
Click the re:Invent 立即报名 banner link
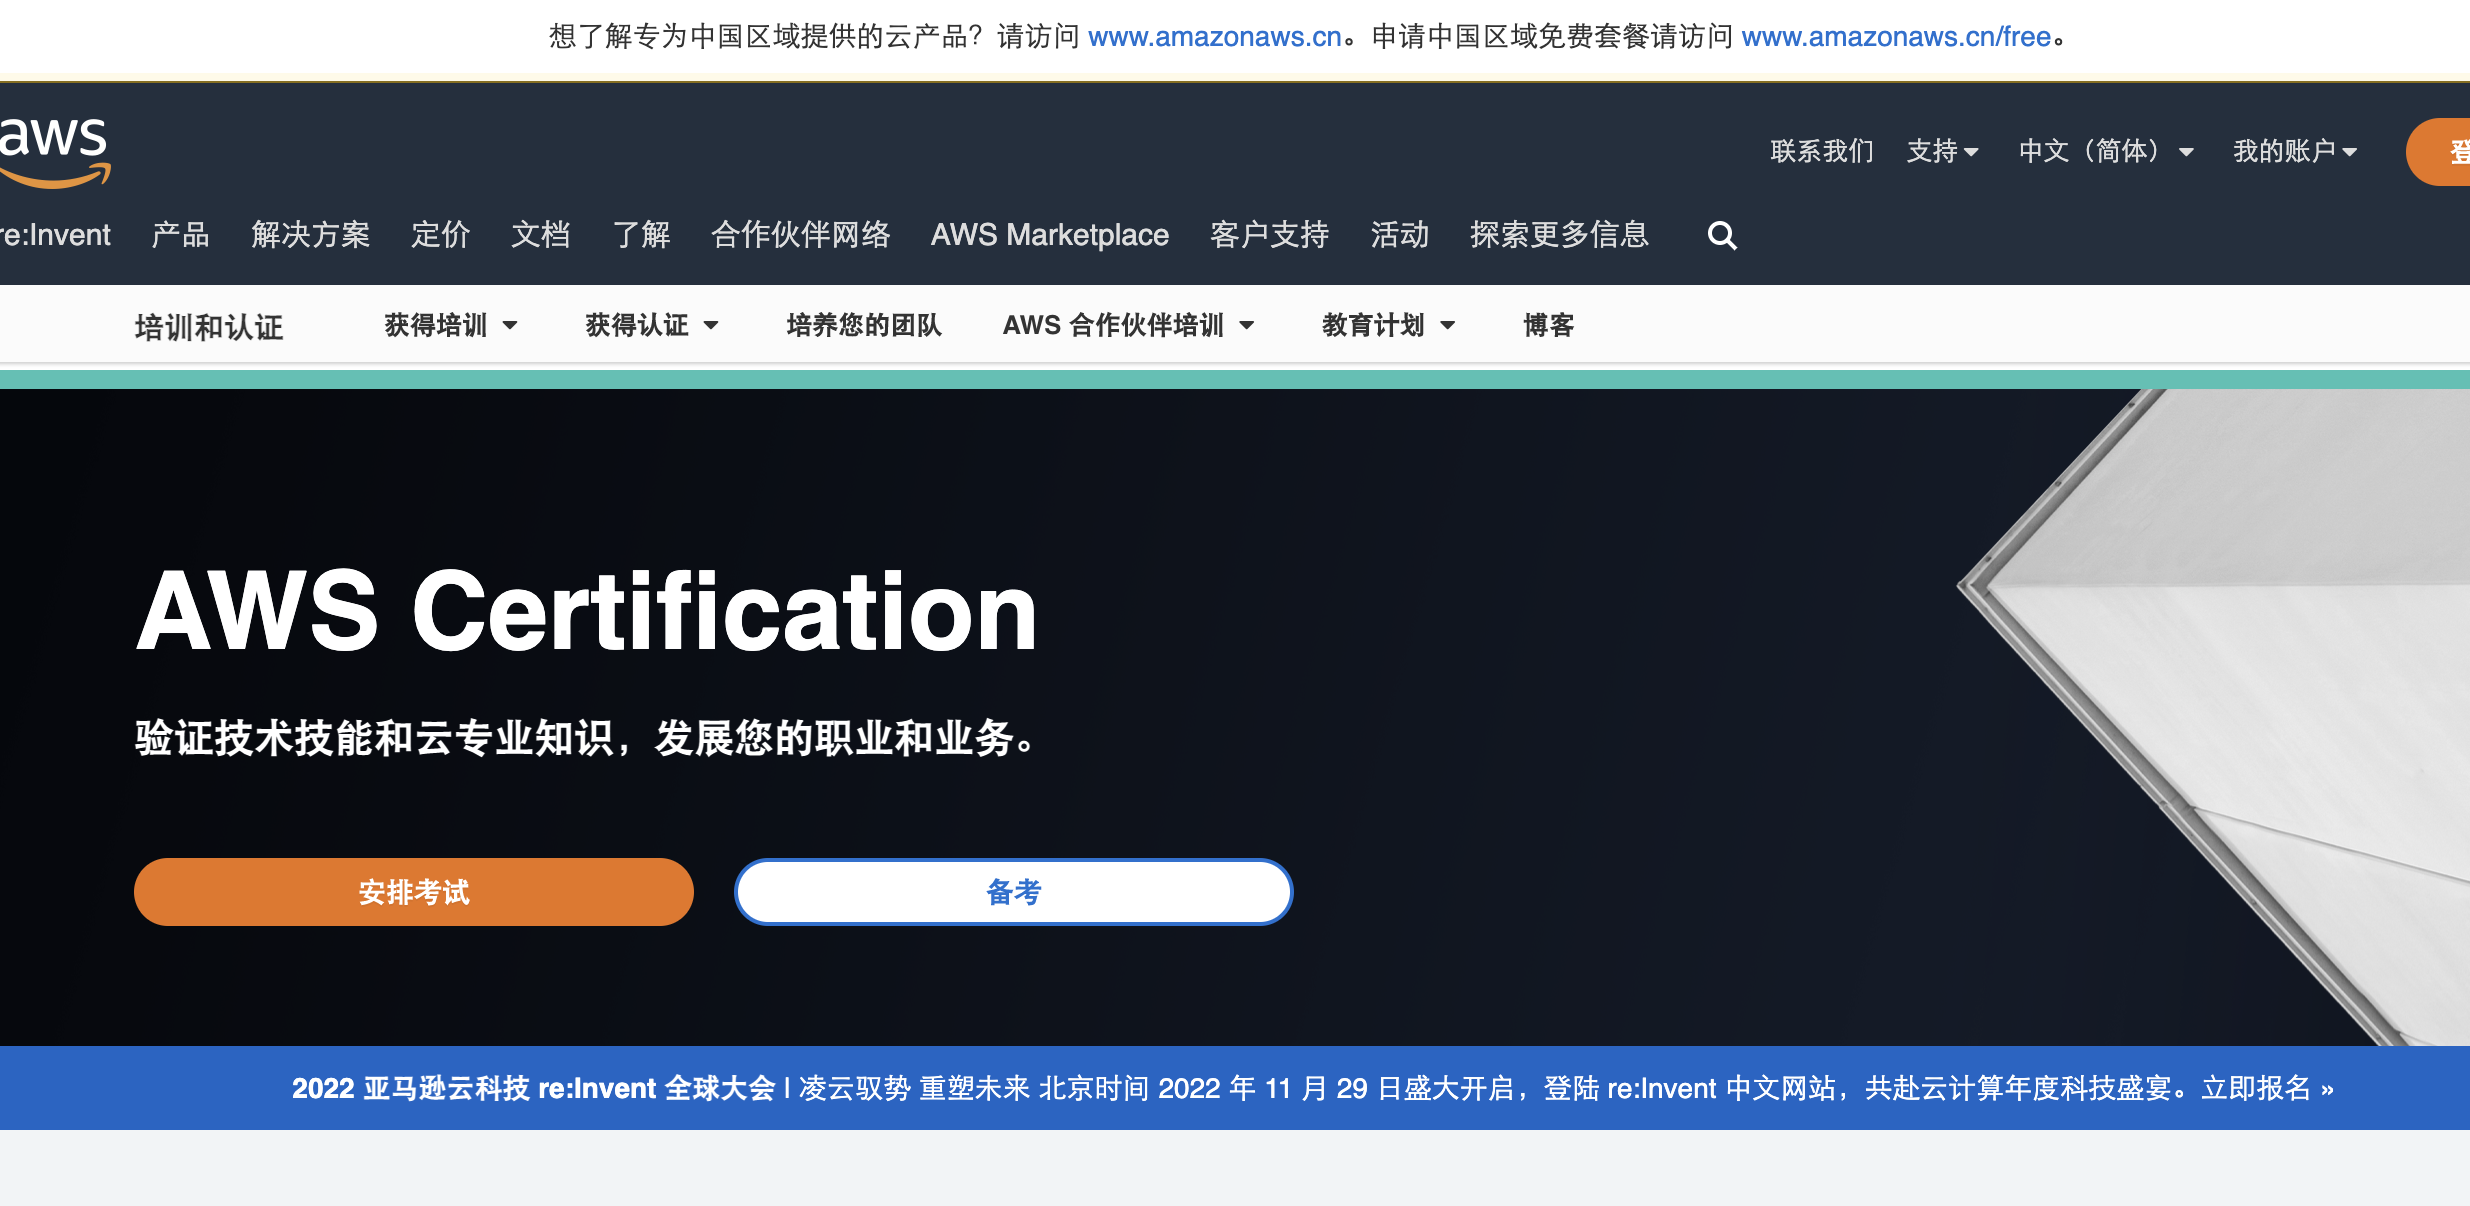click(2266, 1088)
